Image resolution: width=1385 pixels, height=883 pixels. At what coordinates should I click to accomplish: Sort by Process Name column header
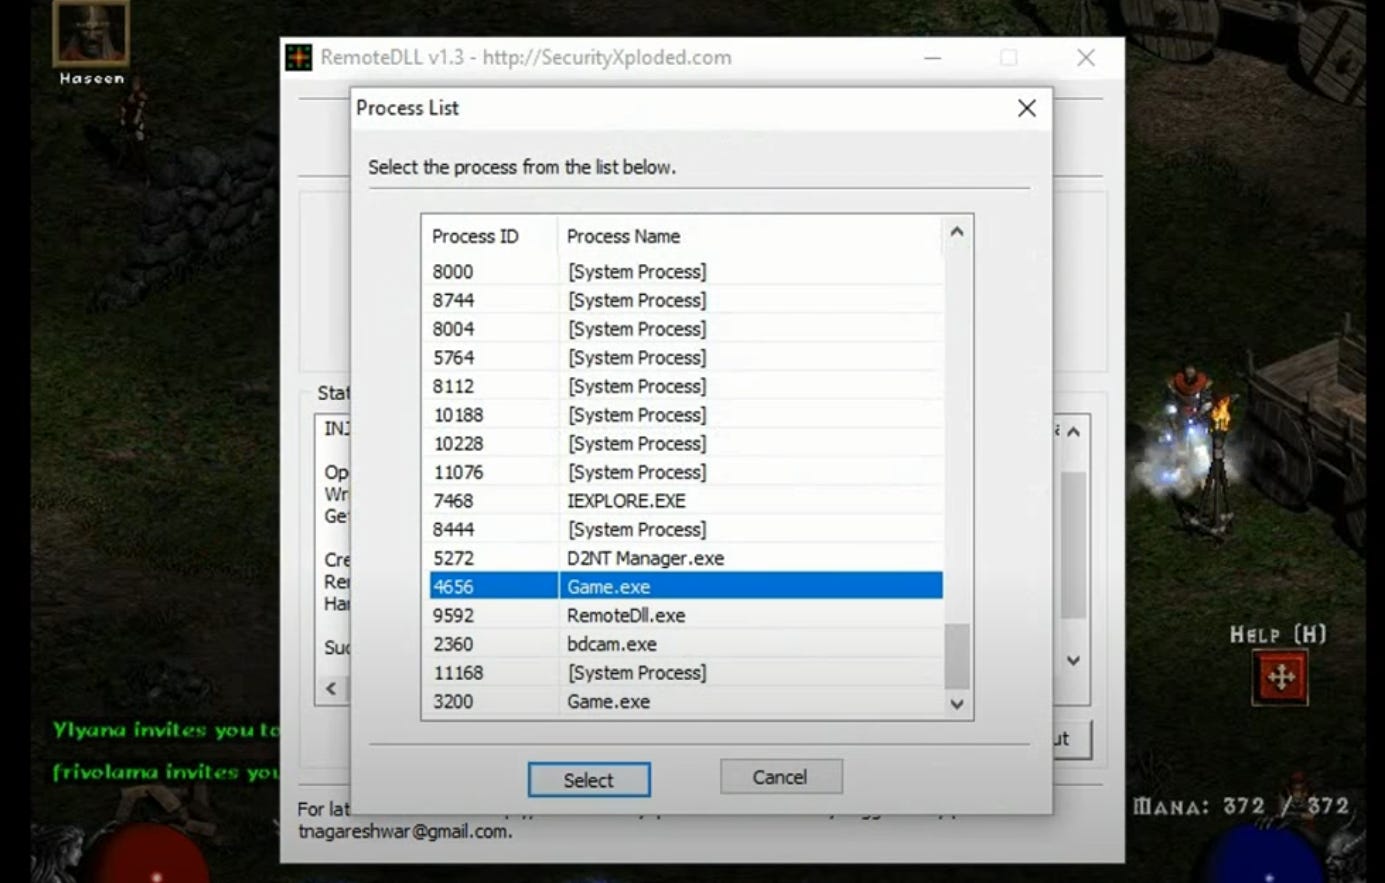[x=750, y=236]
